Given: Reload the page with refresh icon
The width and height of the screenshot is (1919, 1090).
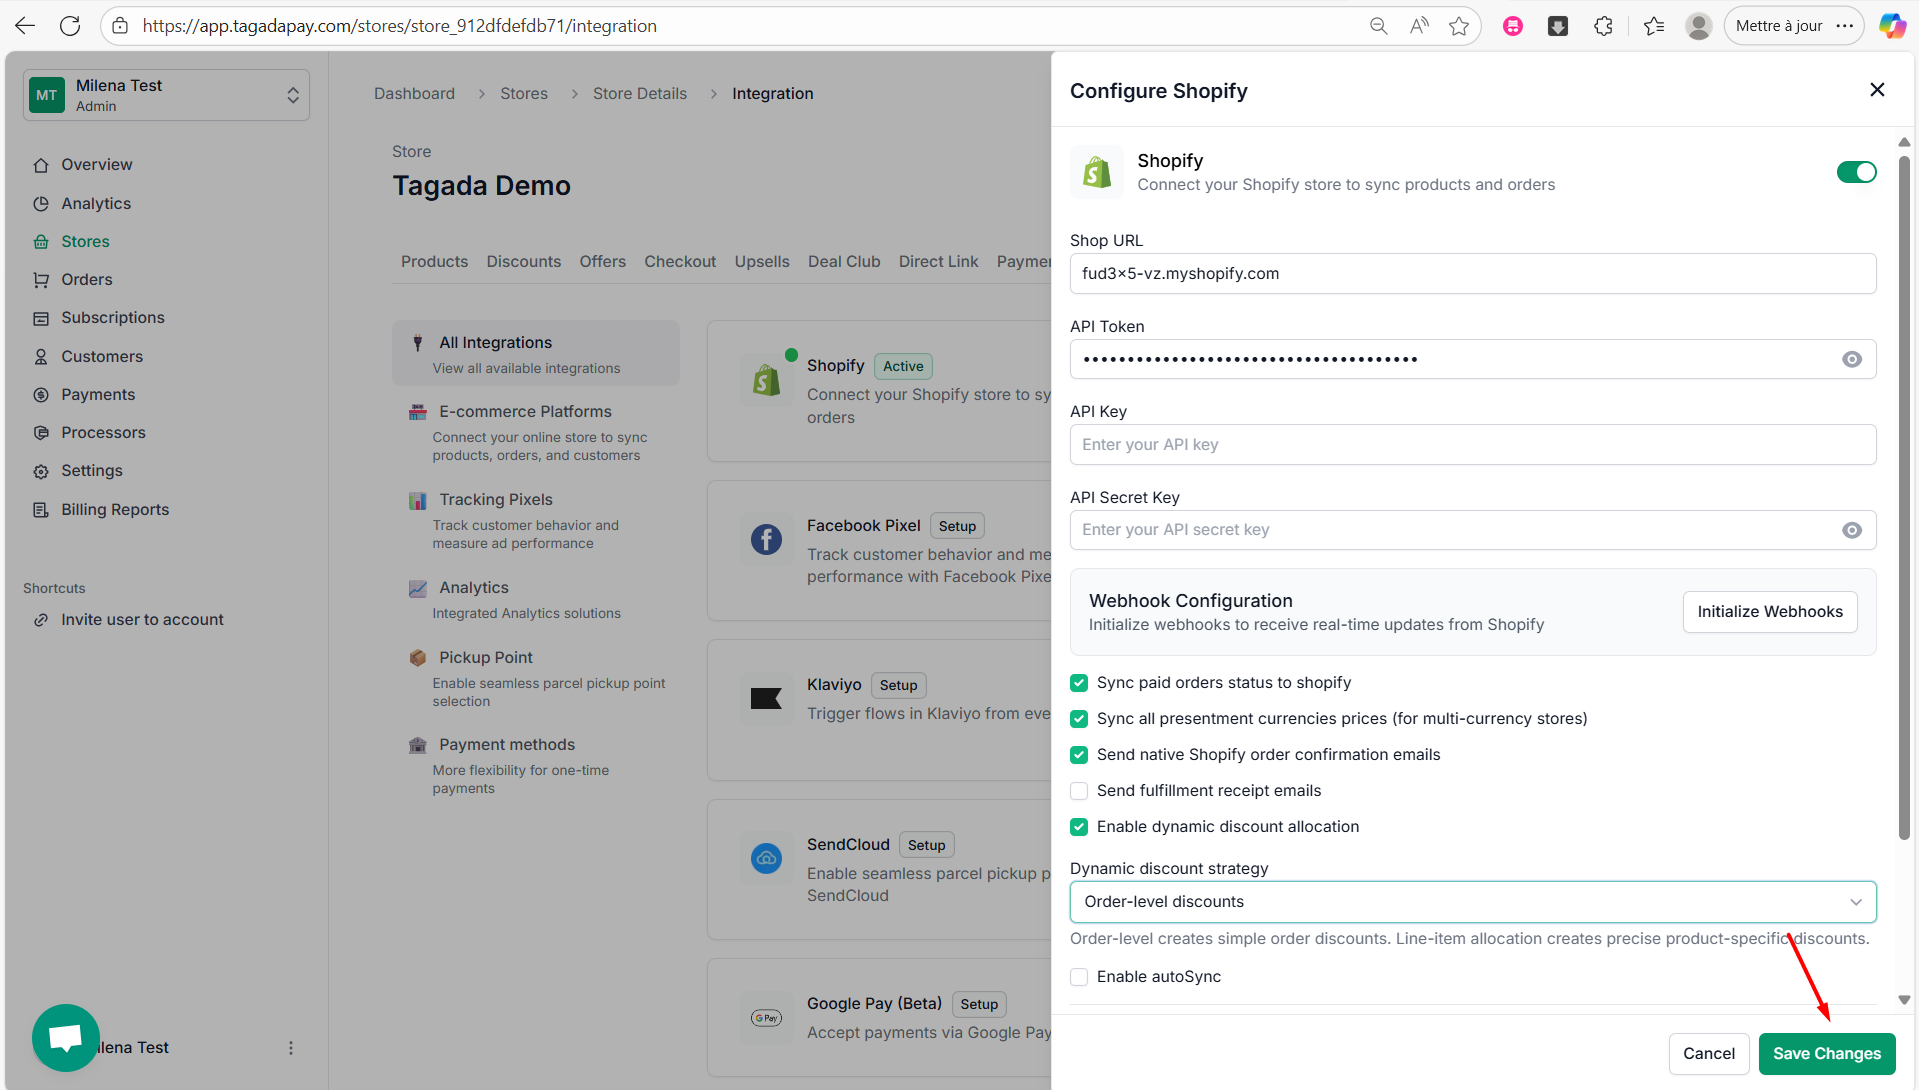Looking at the screenshot, I should click(70, 26).
